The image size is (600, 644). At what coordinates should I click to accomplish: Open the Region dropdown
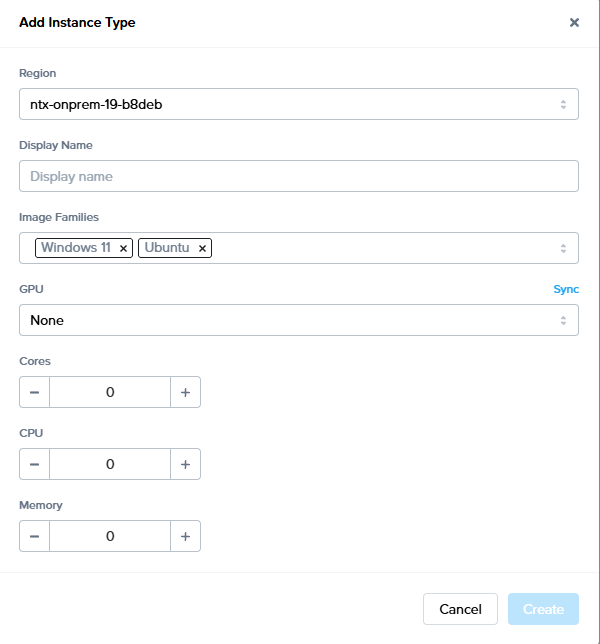point(298,104)
